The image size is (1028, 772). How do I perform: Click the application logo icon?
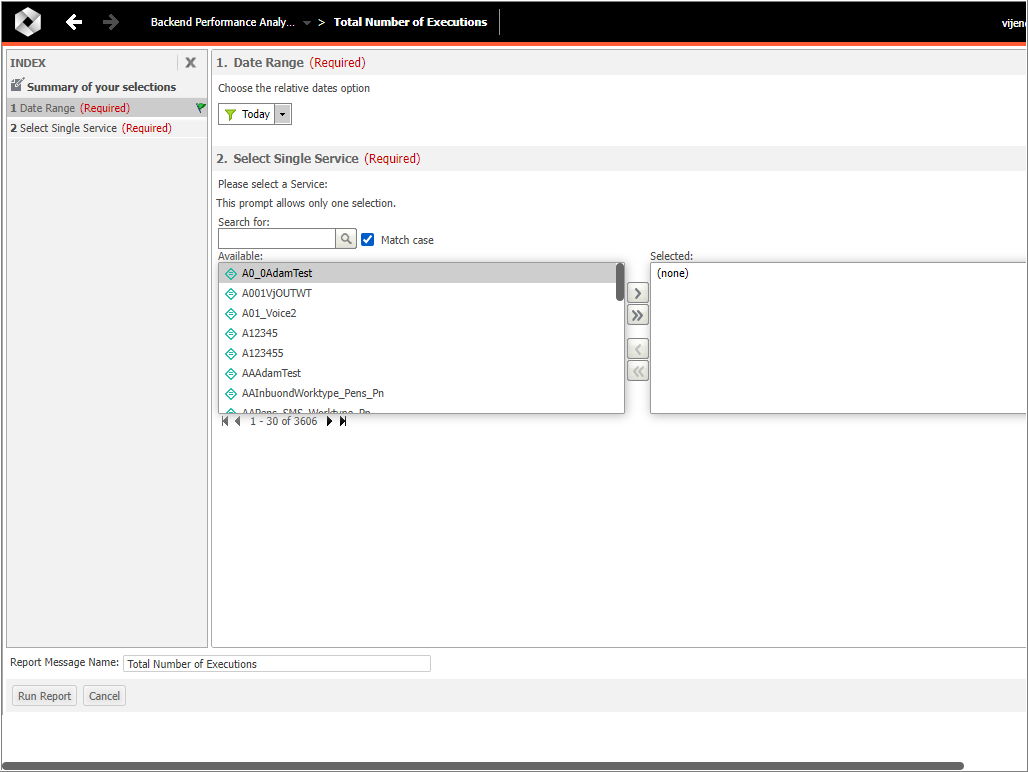coord(28,22)
